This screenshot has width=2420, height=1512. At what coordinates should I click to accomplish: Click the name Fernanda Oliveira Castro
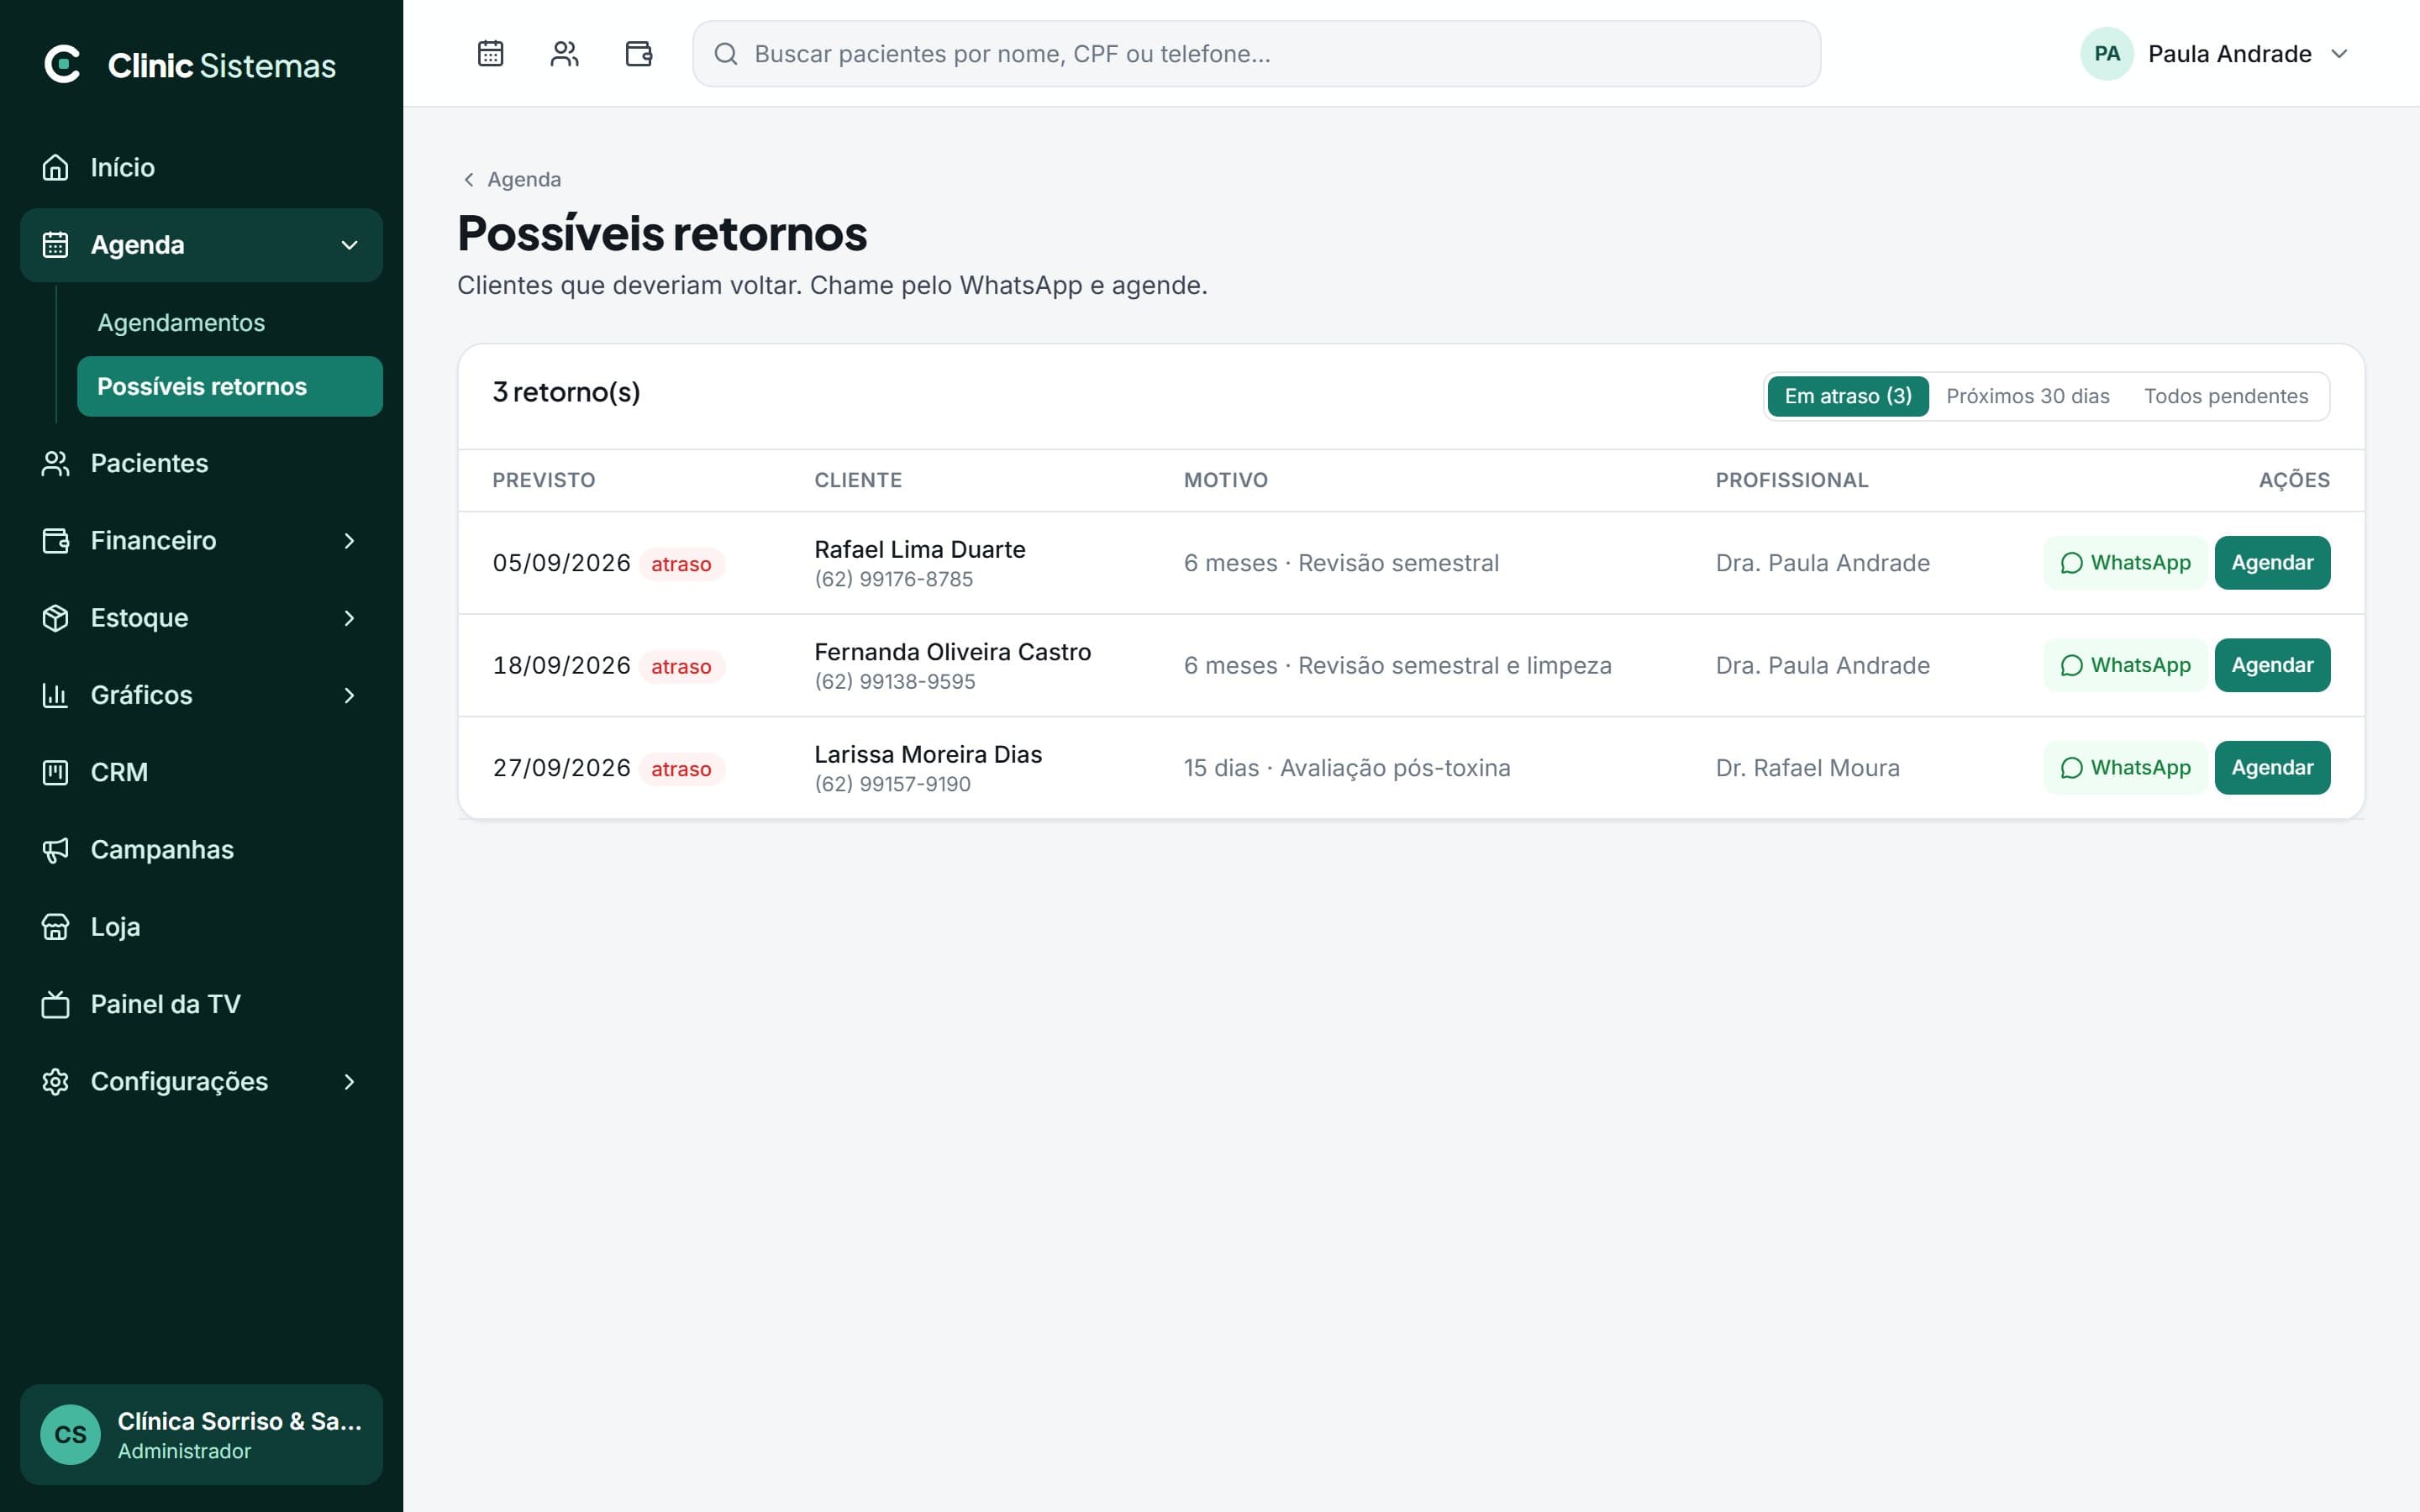click(952, 652)
